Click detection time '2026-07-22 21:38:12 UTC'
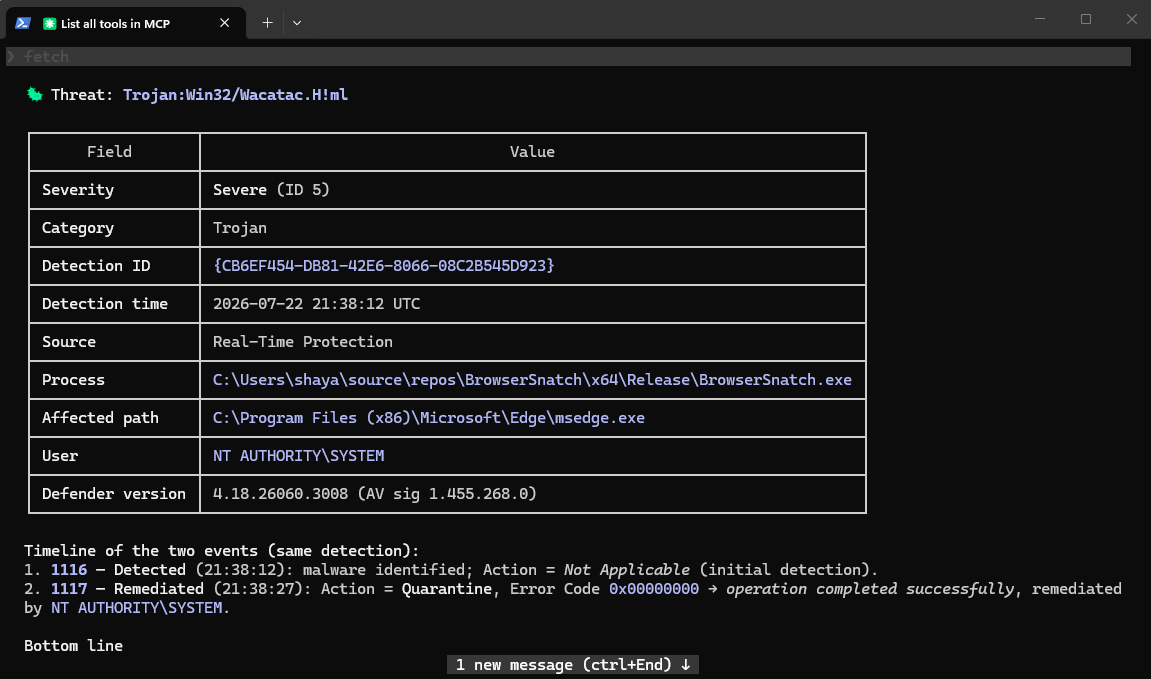 (x=316, y=304)
